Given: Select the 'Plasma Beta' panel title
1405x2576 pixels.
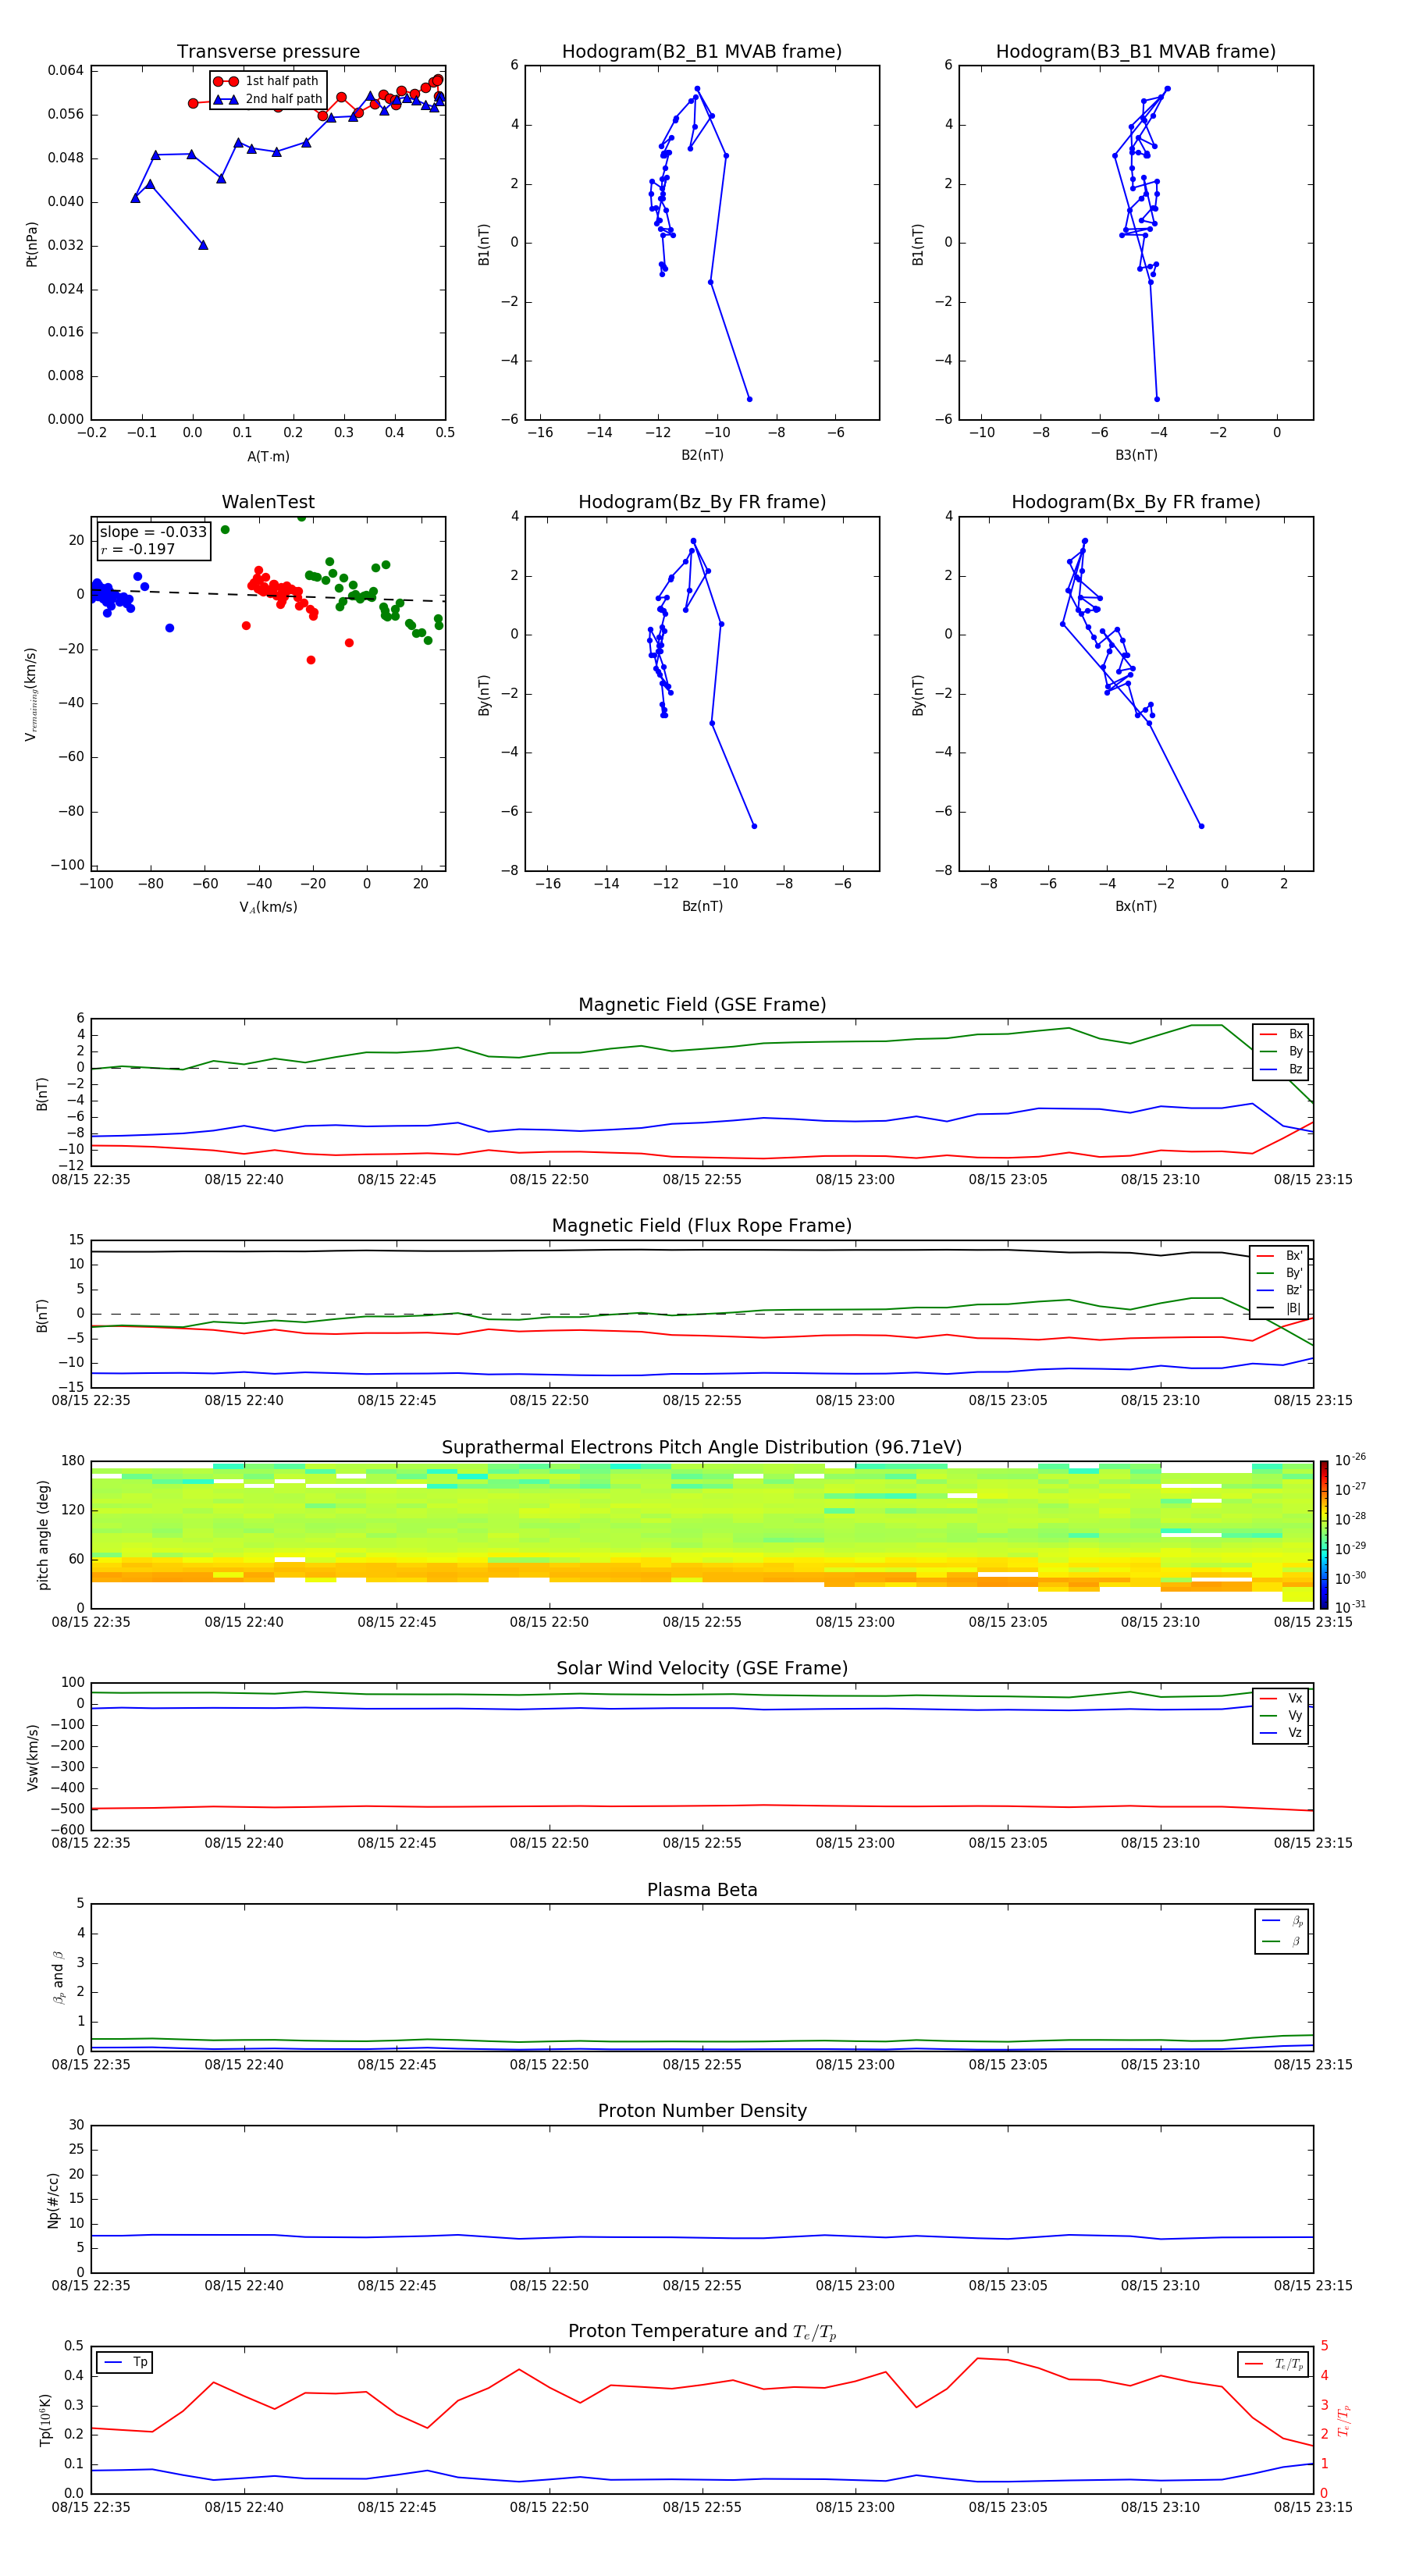Looking at the screenshot, I should (x=702, y=1891).
